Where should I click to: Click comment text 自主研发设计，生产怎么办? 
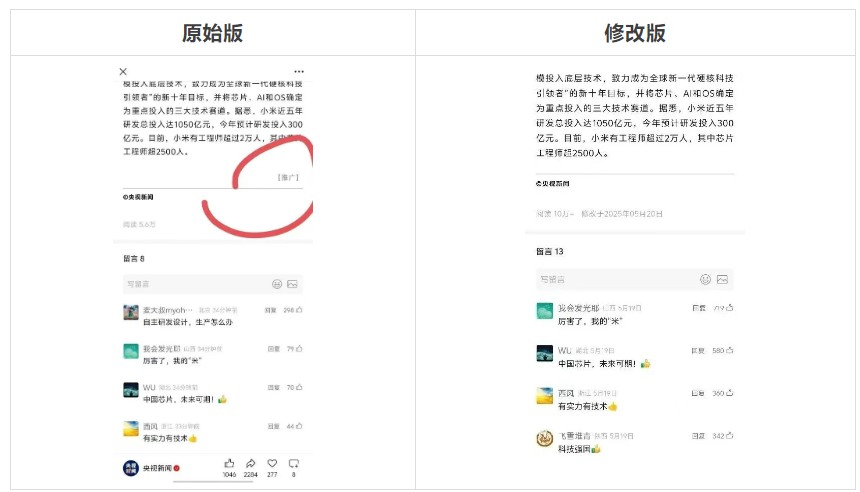pos(188,322)
